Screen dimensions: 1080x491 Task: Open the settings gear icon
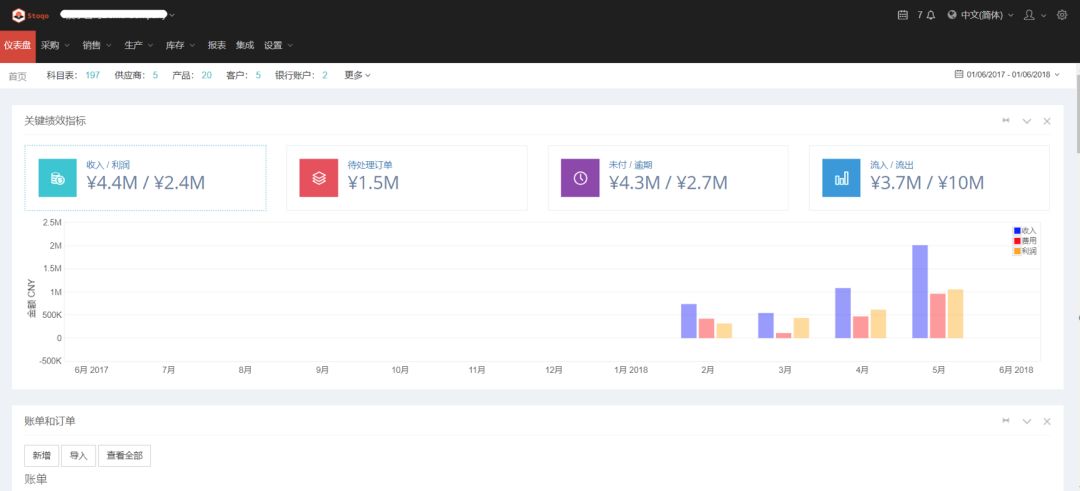point(1061,15)
